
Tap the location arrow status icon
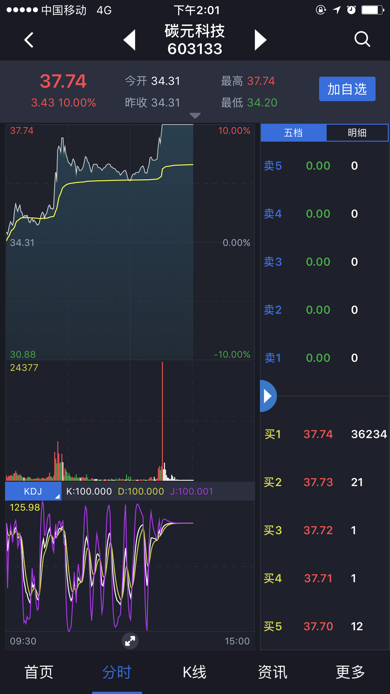[337, 10]
